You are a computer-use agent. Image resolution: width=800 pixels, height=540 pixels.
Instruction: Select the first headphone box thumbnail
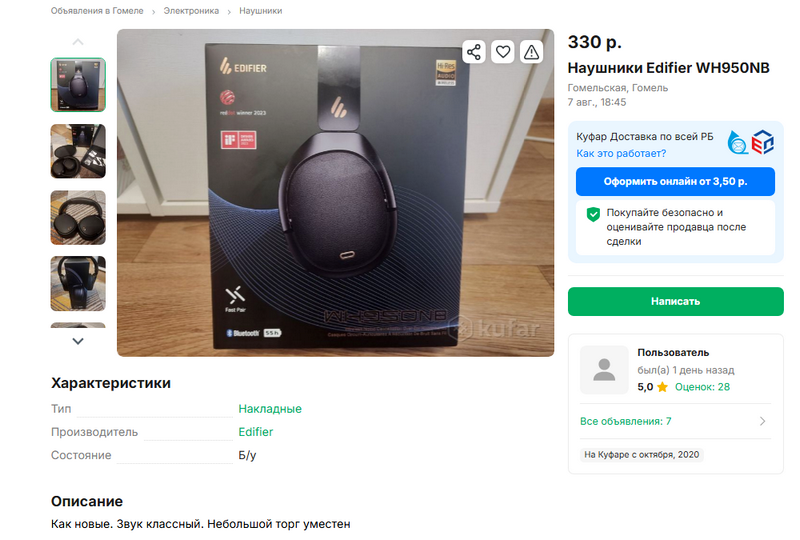click(78, 85)
